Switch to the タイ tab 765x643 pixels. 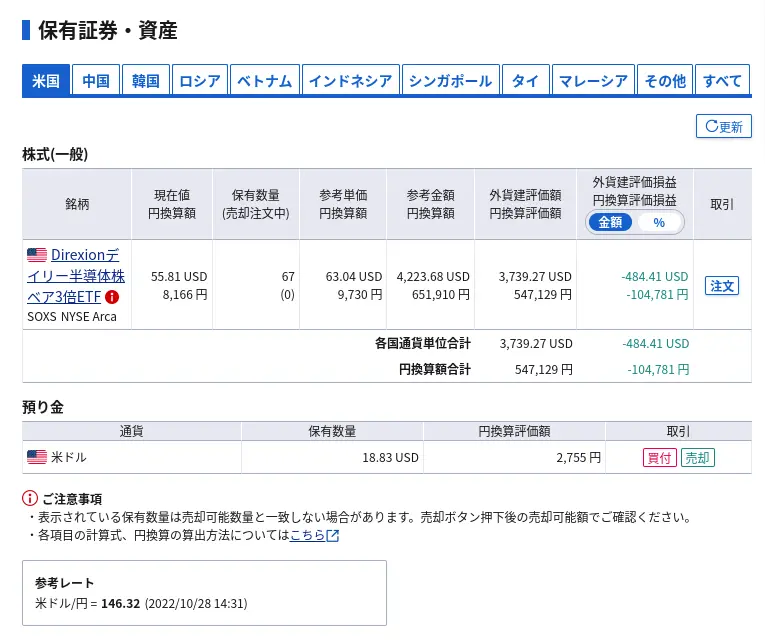(525, 80)
